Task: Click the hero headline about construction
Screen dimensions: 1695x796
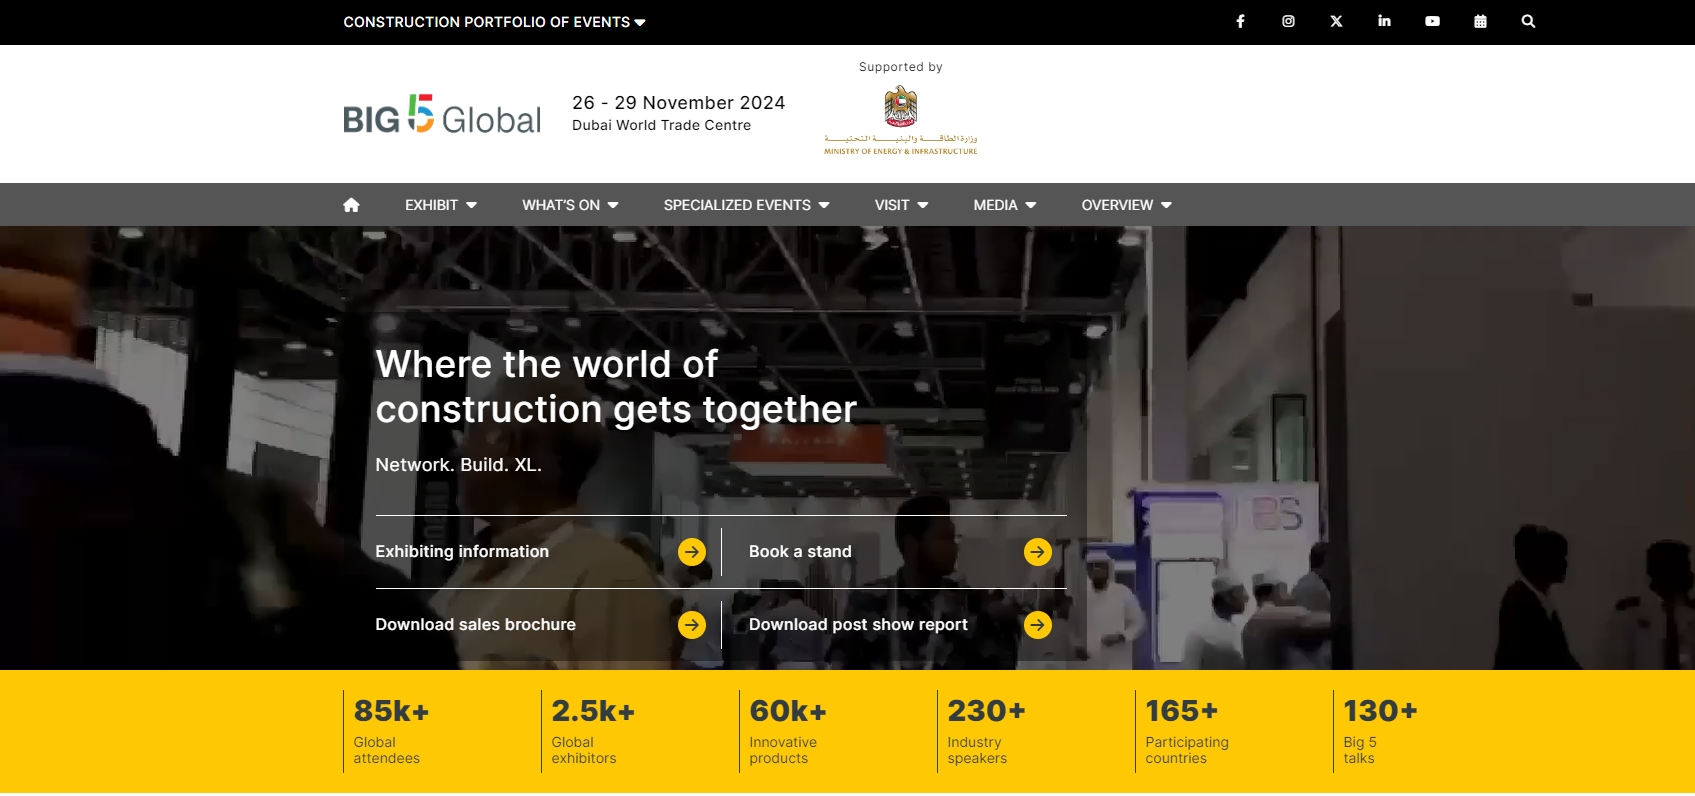Action: (616, 387)
